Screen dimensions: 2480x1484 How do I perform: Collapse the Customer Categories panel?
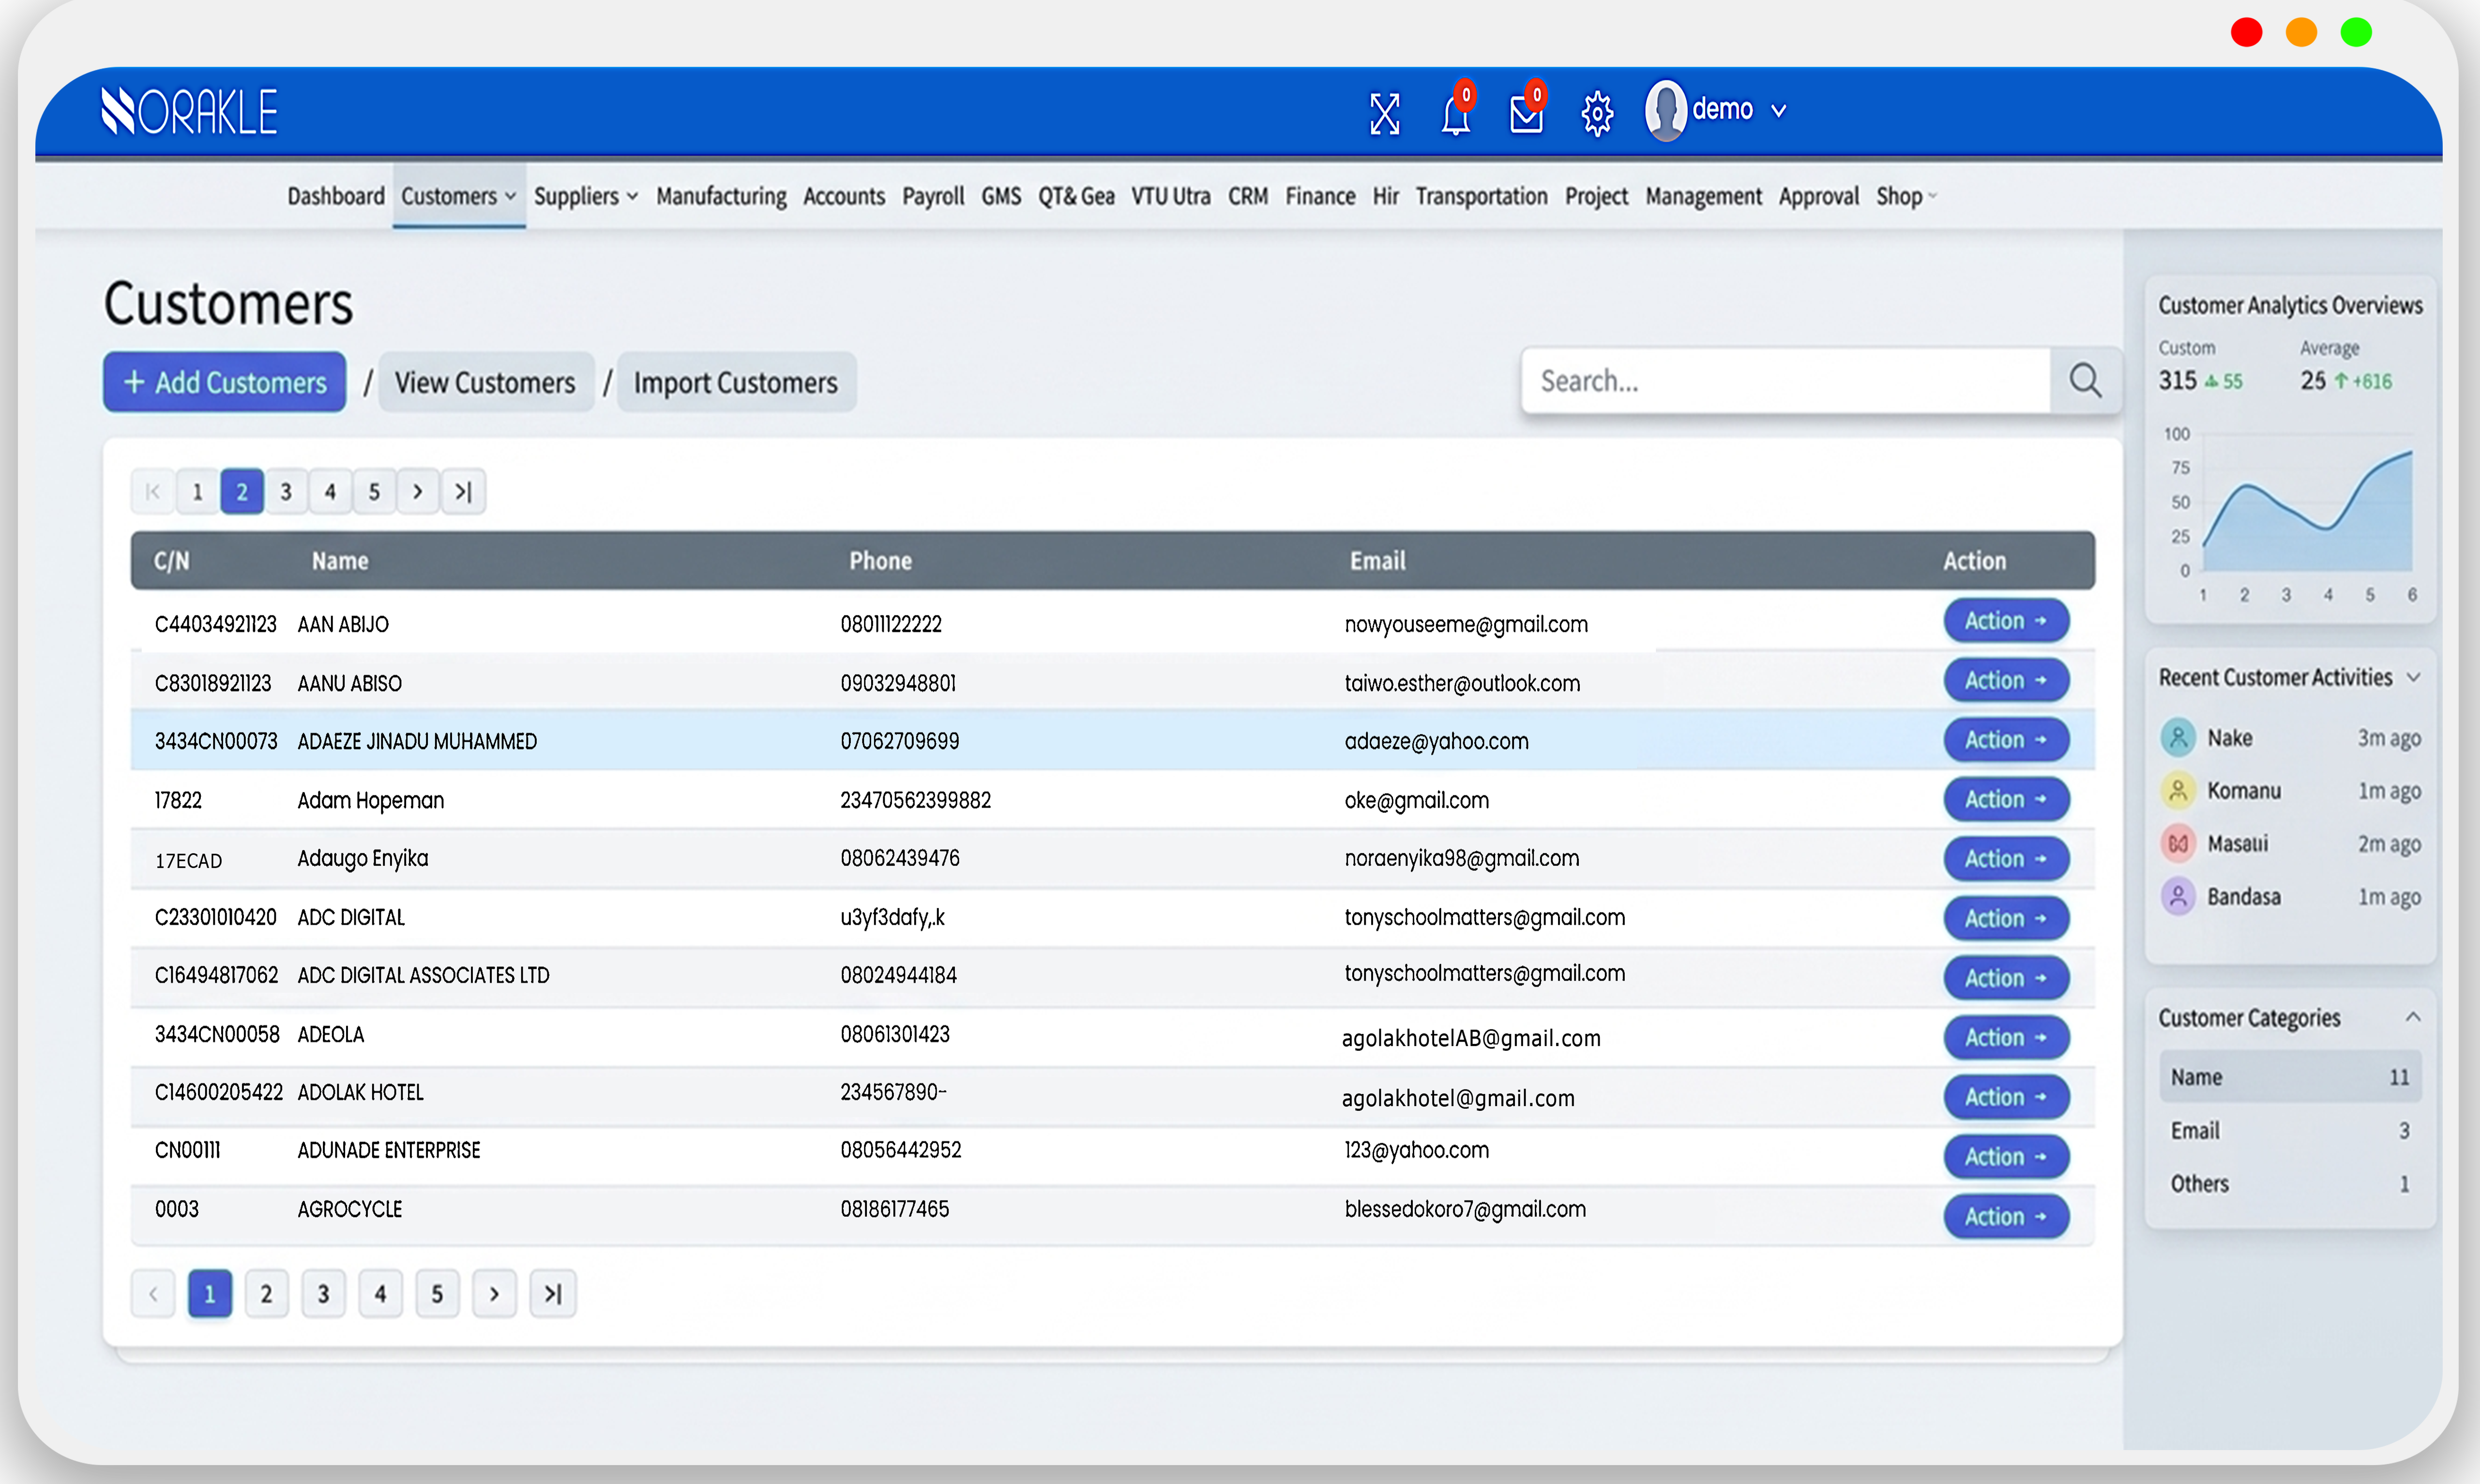[x=2413, y=1017]
